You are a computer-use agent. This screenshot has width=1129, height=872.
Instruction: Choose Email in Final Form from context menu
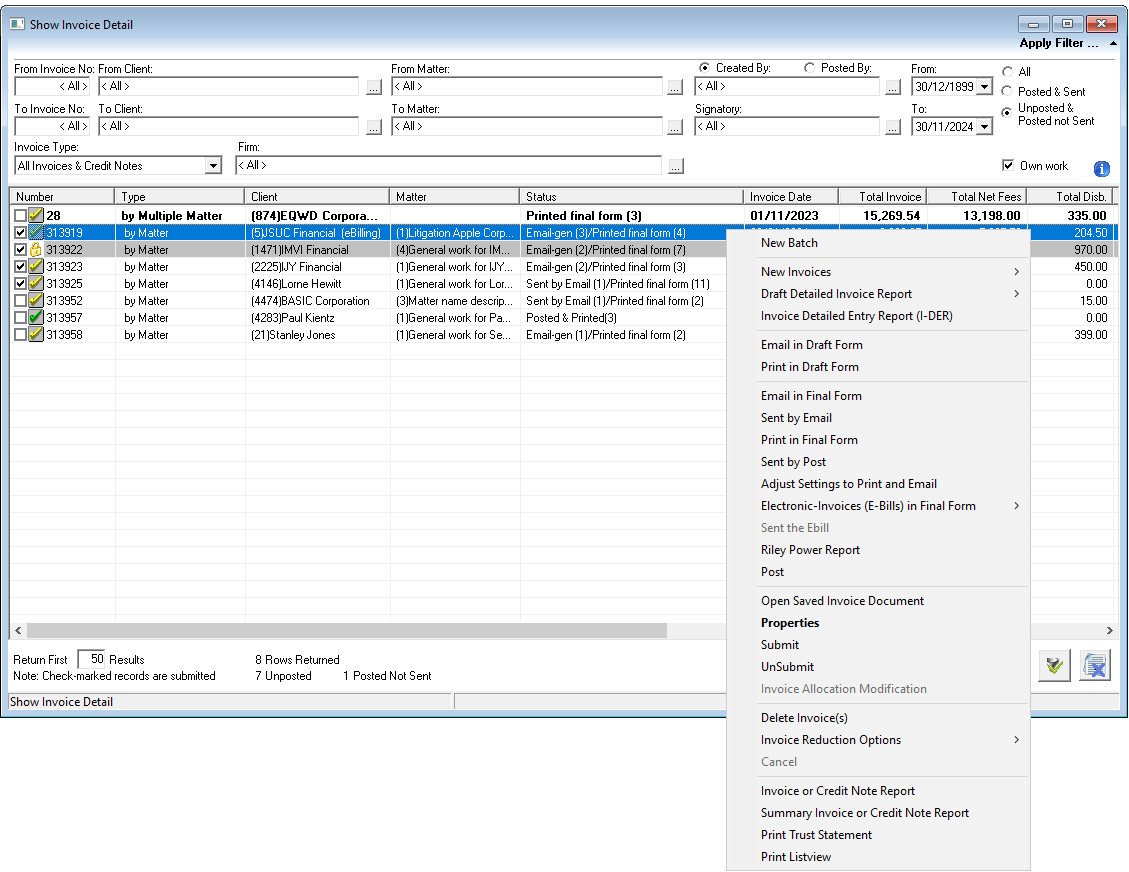pos(811,395)
